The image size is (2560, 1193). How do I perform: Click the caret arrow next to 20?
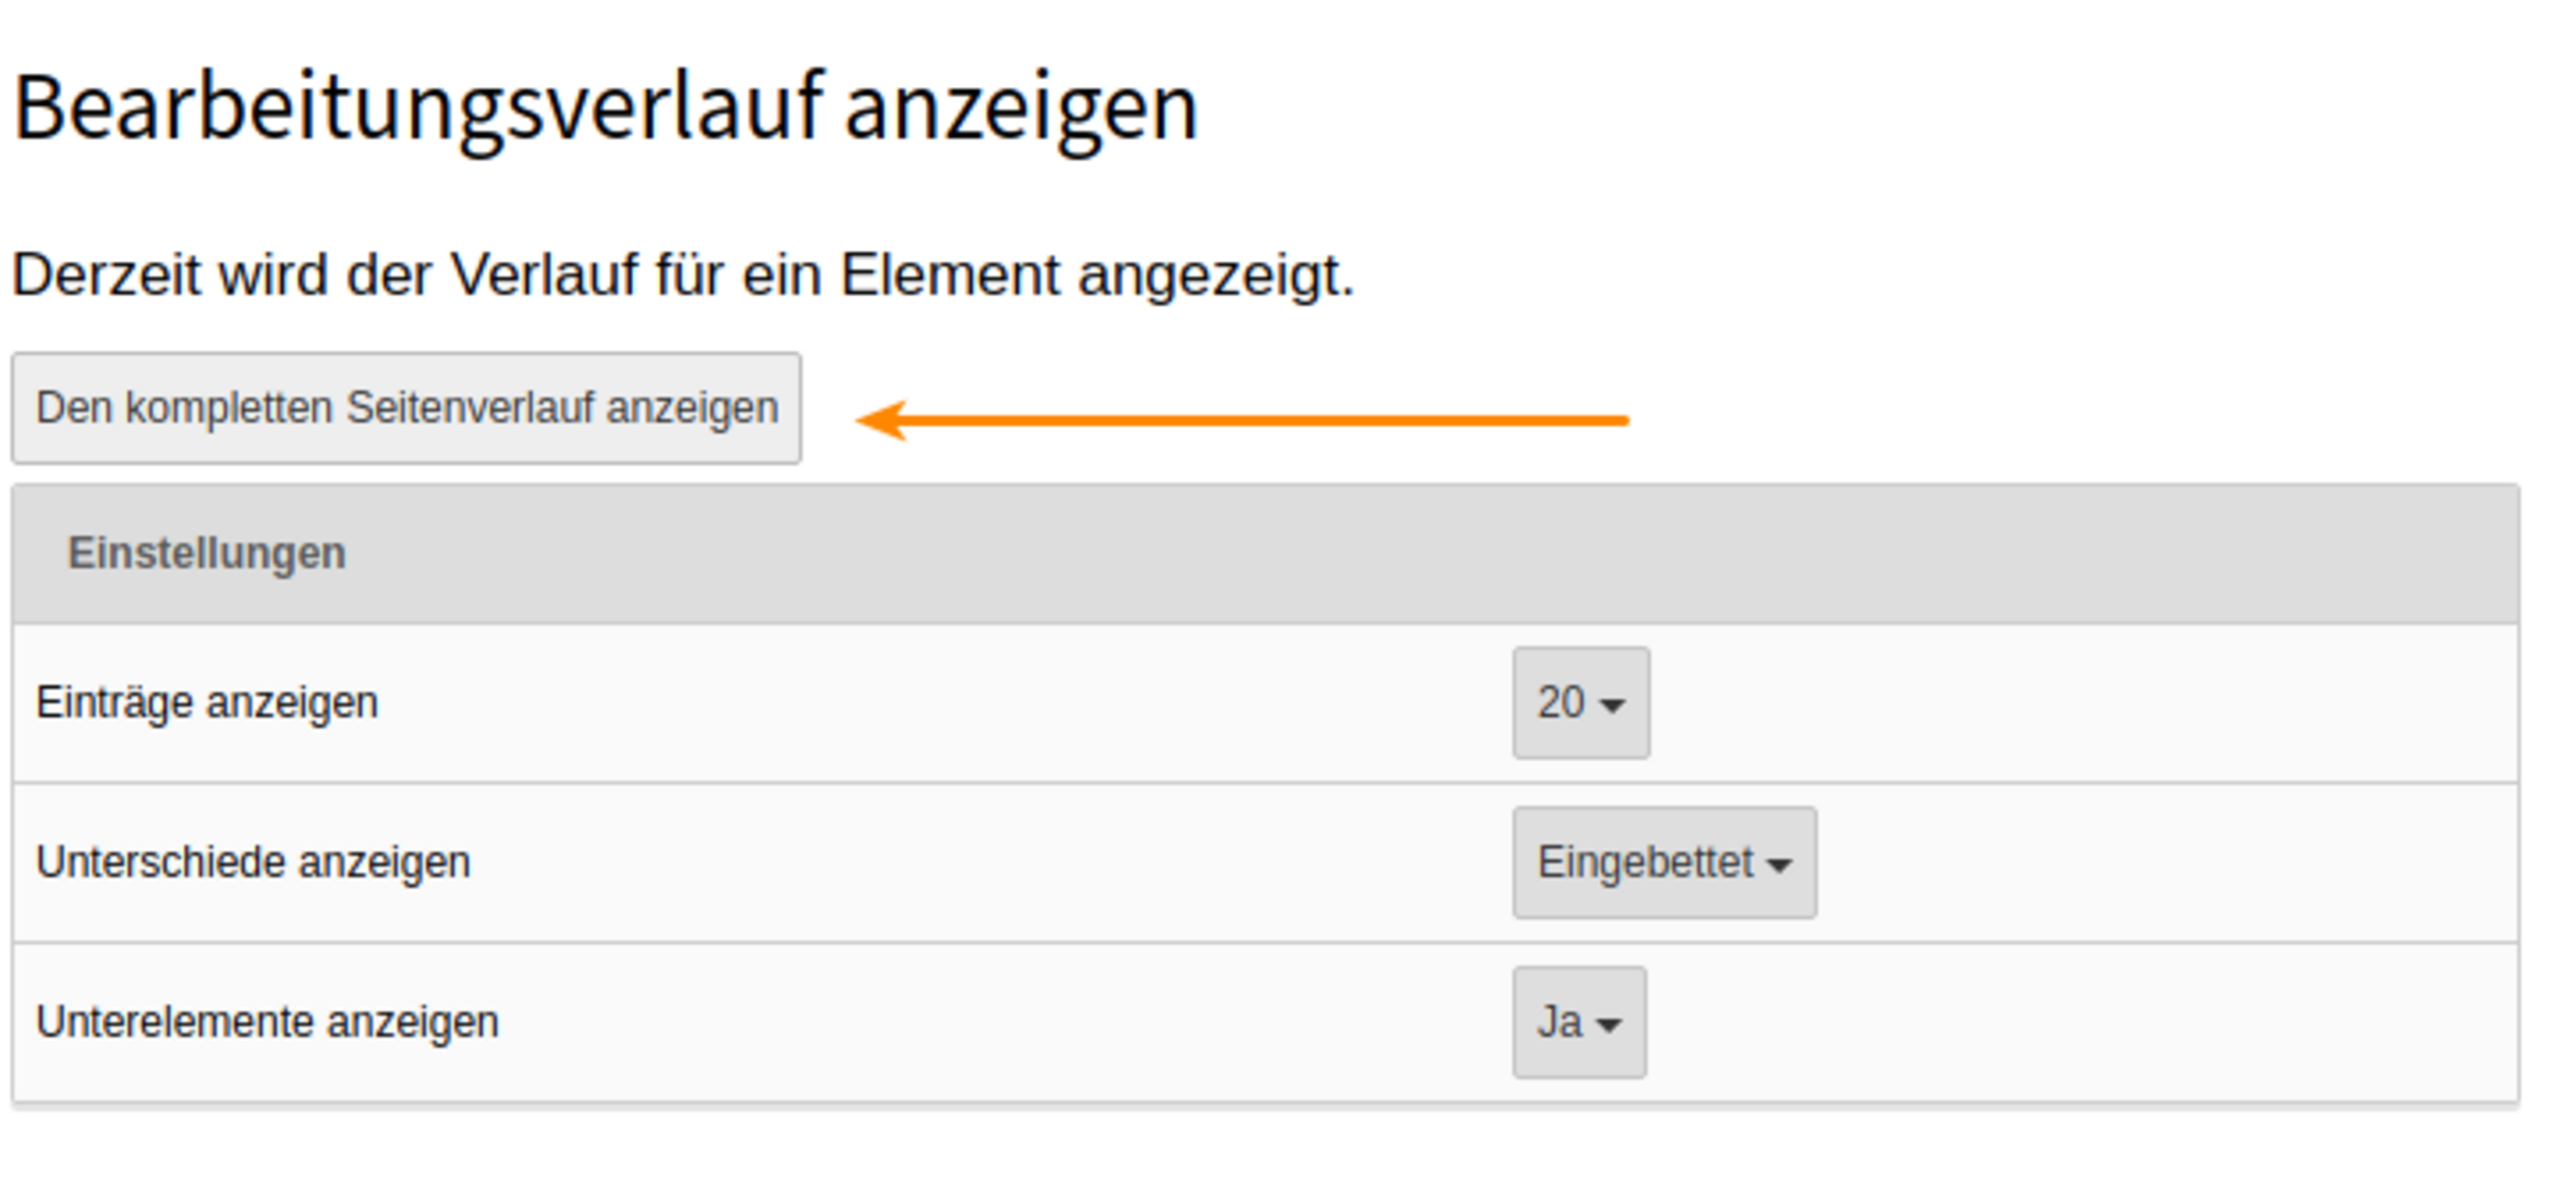coord(1612,706)
